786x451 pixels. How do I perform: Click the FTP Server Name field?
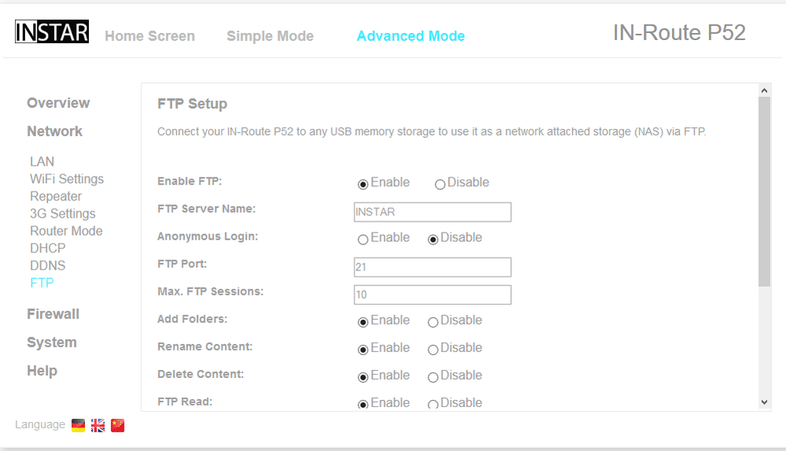click(x=432, y=212)
